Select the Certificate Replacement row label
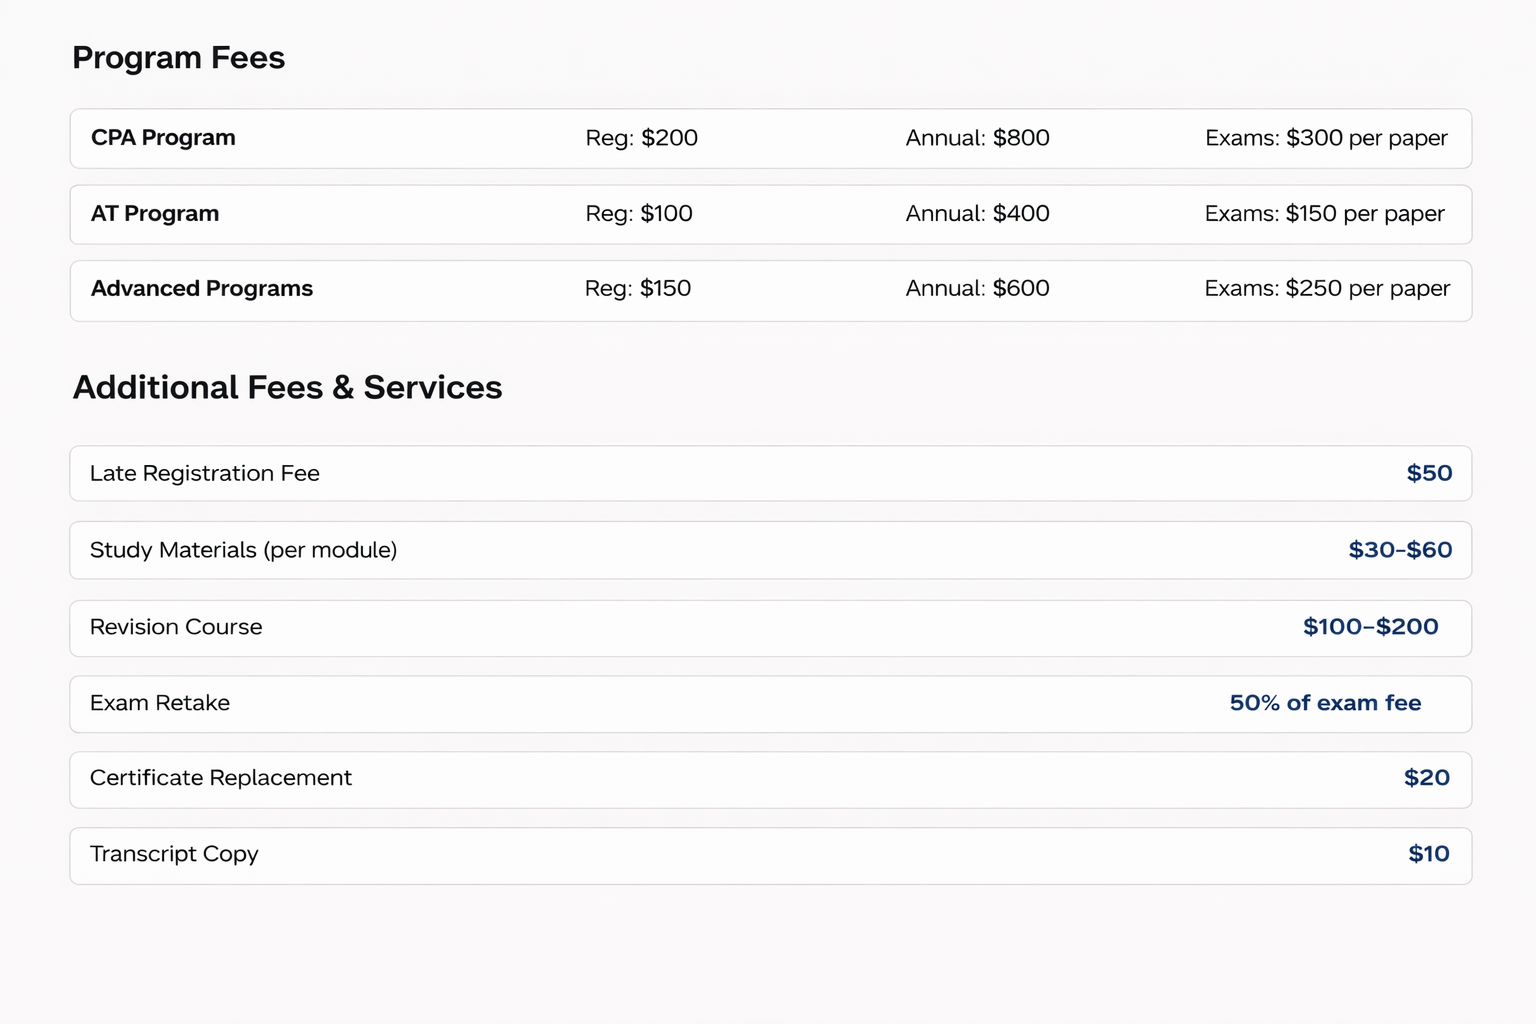 (x=221, y=778)
